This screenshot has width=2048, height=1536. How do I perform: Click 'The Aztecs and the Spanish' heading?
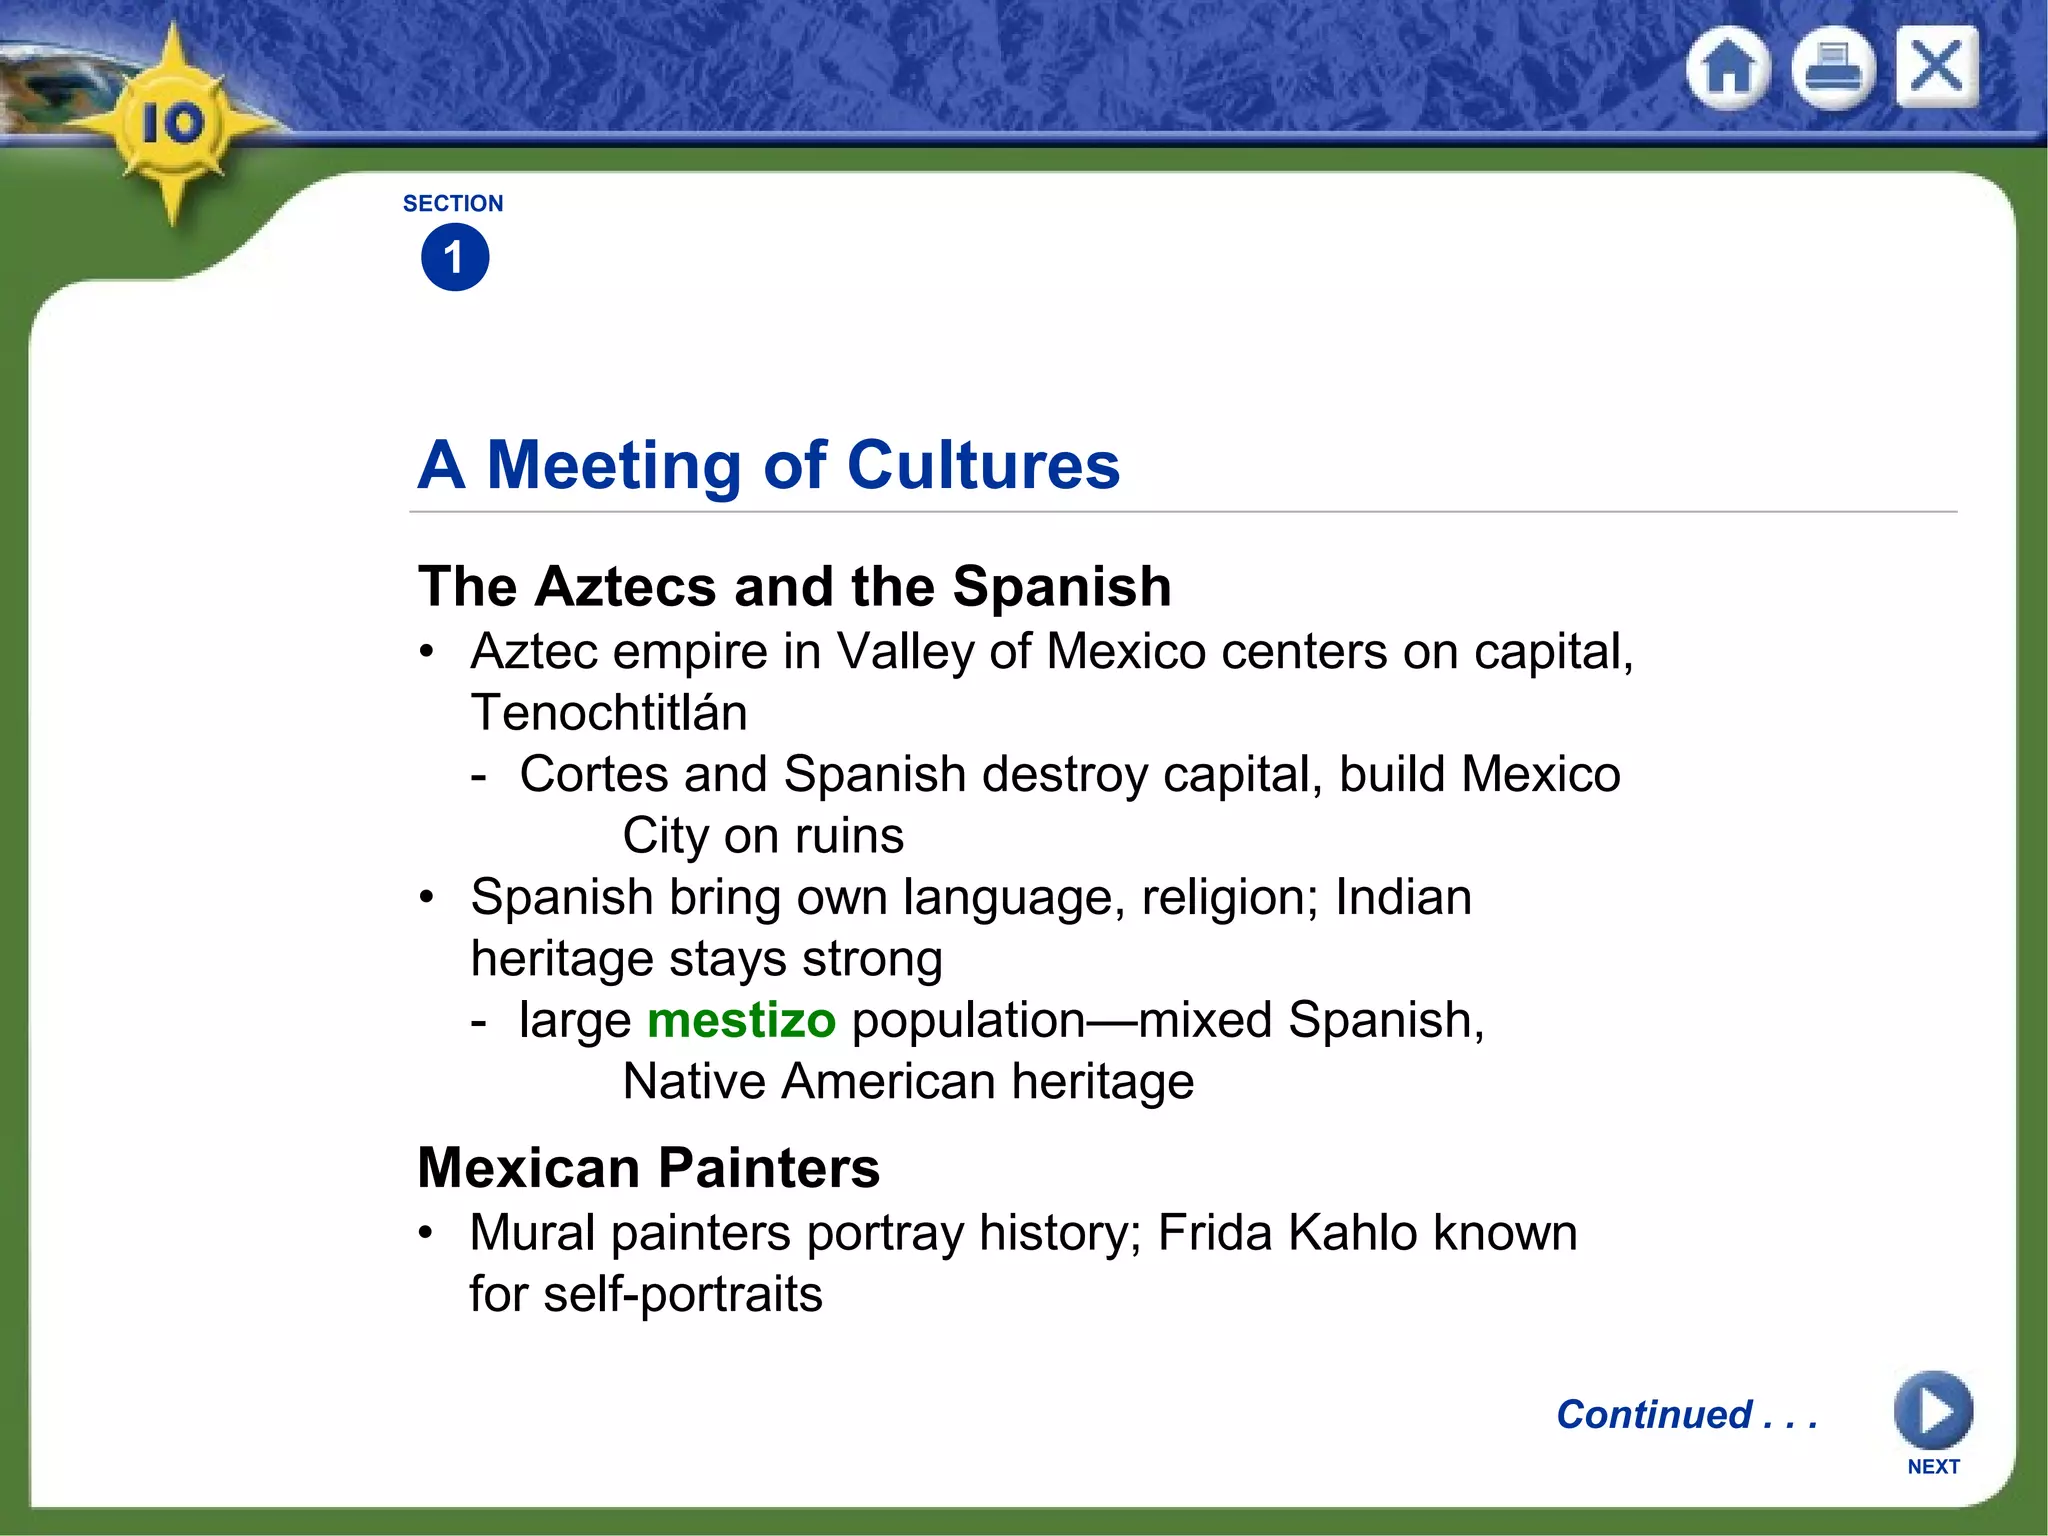click(795, 586)
